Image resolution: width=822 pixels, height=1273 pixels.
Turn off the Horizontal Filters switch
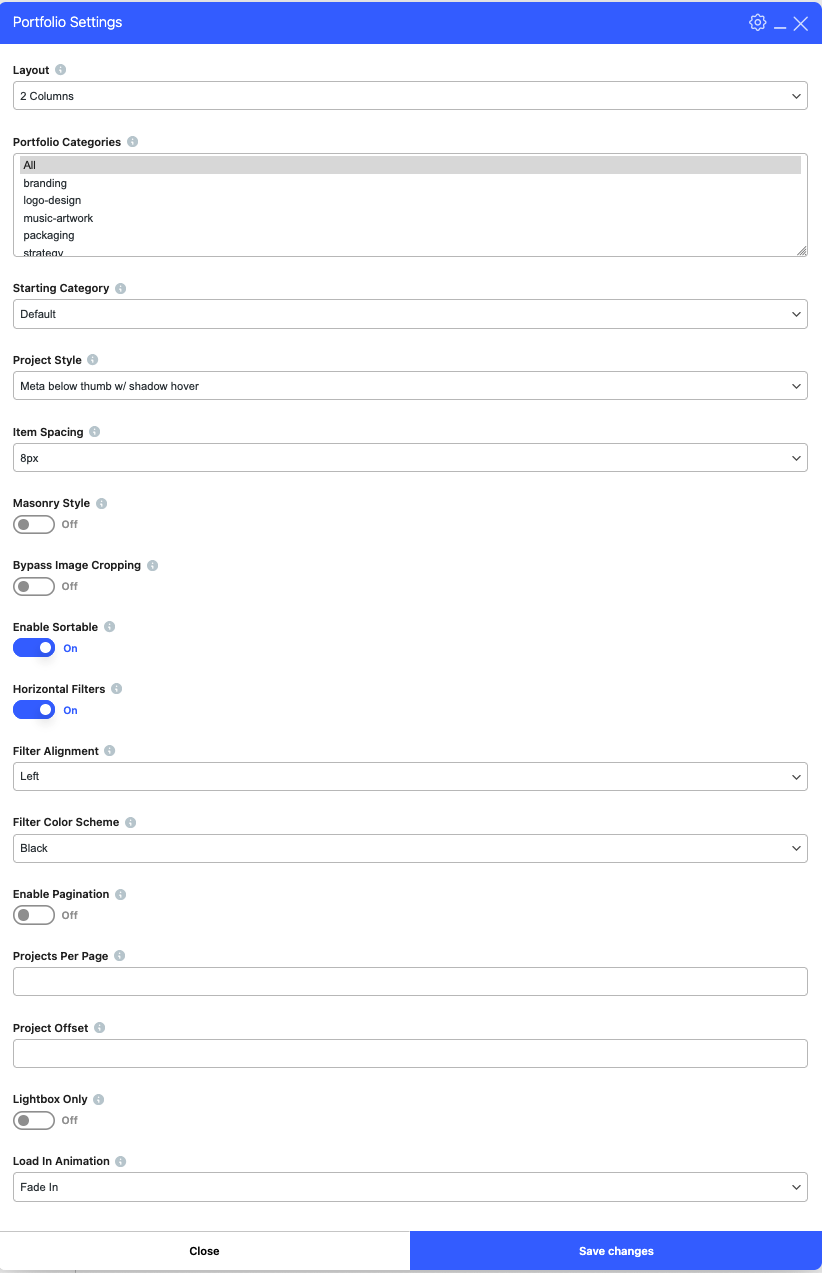pos(34,710)
